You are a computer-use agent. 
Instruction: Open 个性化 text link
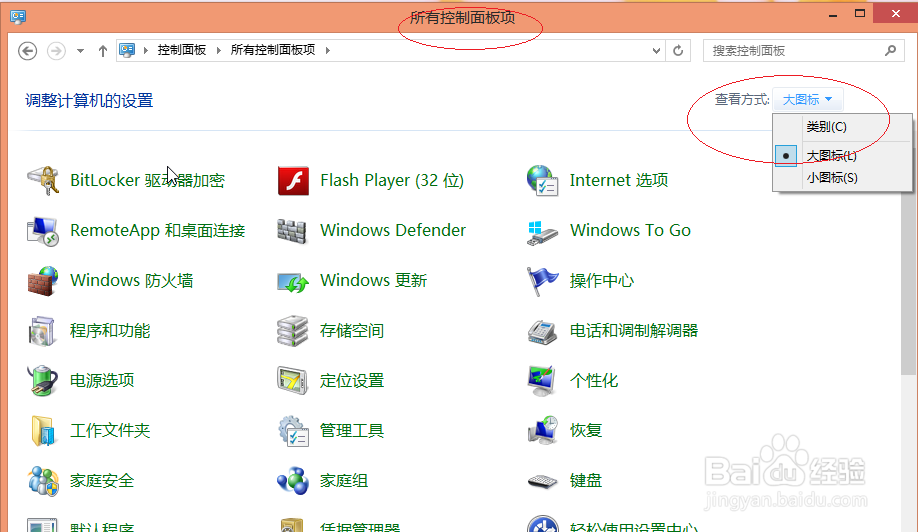[594, 381]
